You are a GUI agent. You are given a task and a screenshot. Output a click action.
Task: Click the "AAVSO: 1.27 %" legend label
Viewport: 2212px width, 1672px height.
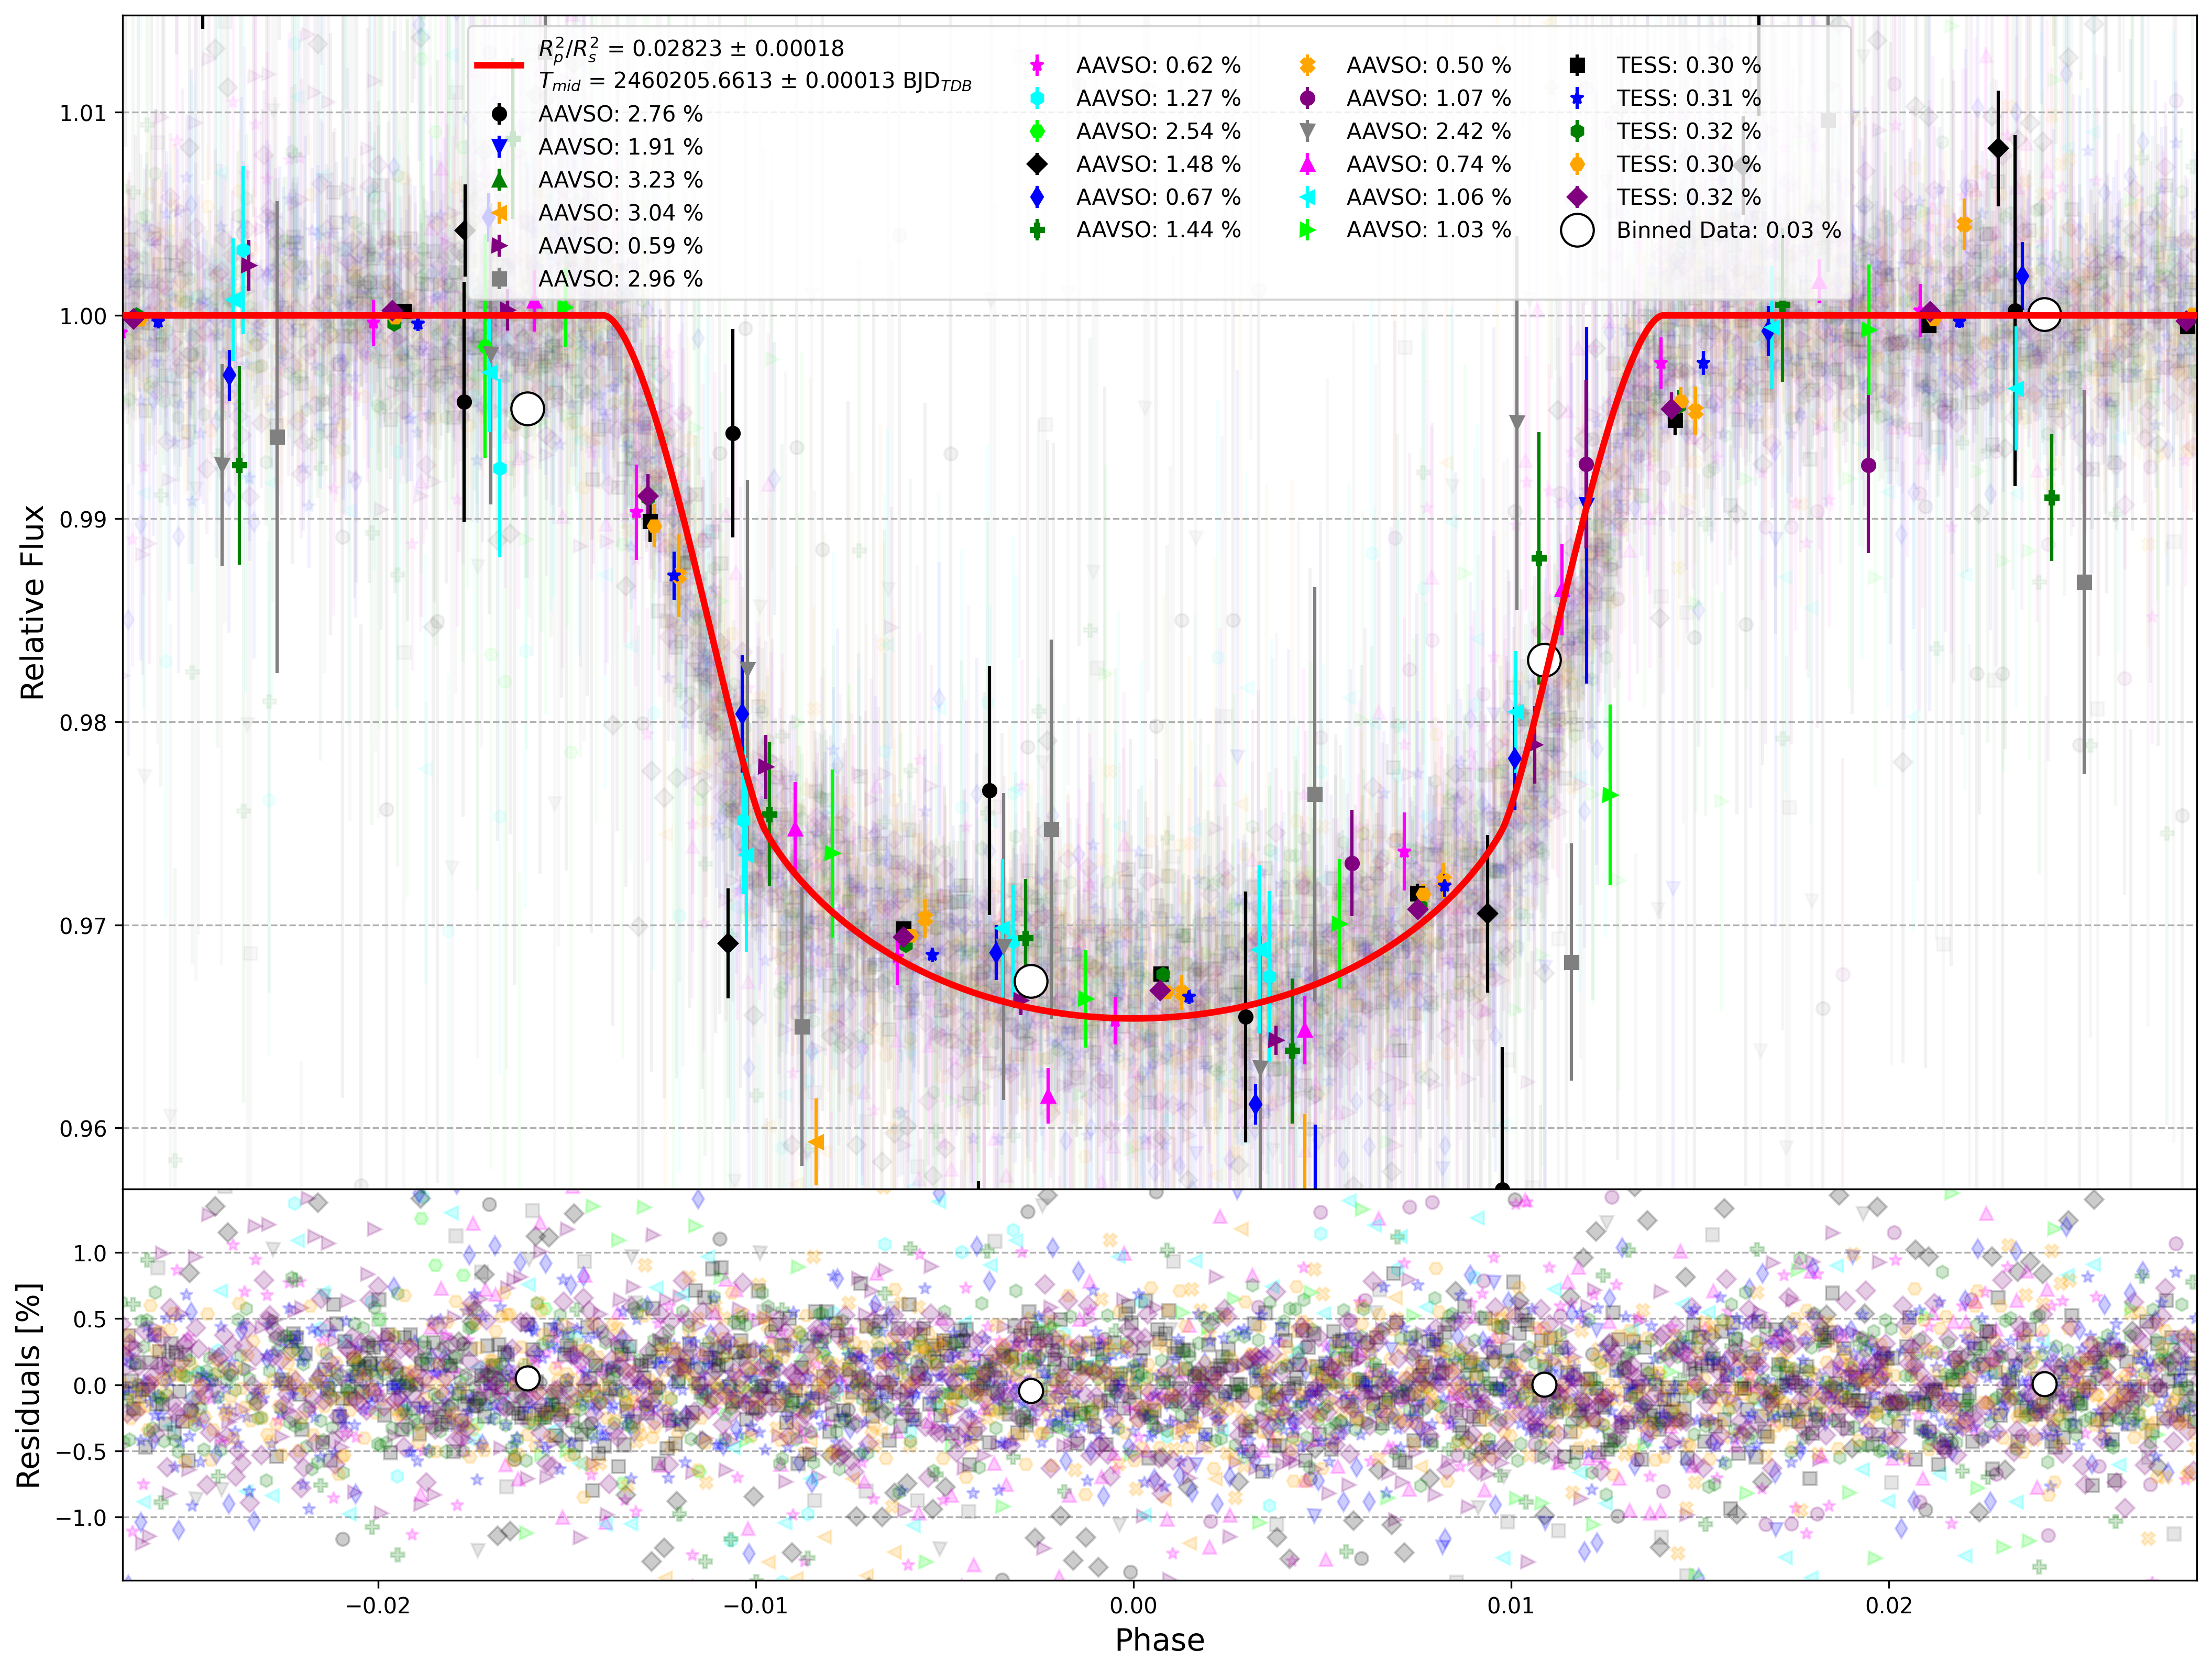click(1158, 98)
